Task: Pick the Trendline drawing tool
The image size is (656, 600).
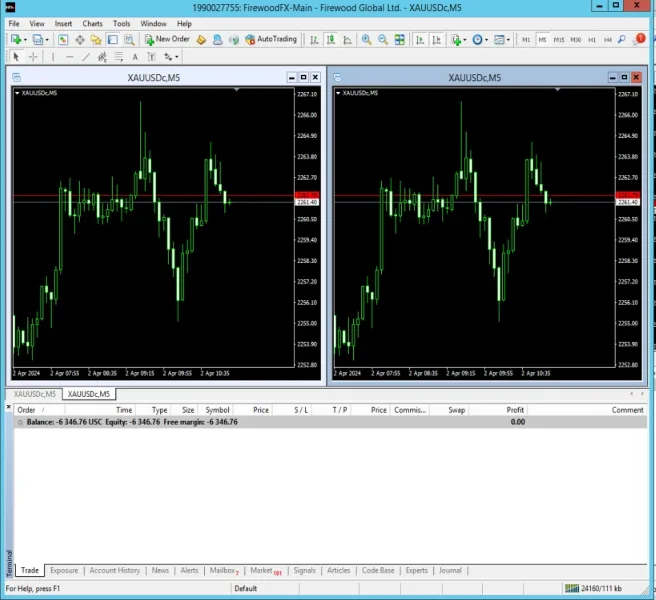Action: [x=87, y=57]
